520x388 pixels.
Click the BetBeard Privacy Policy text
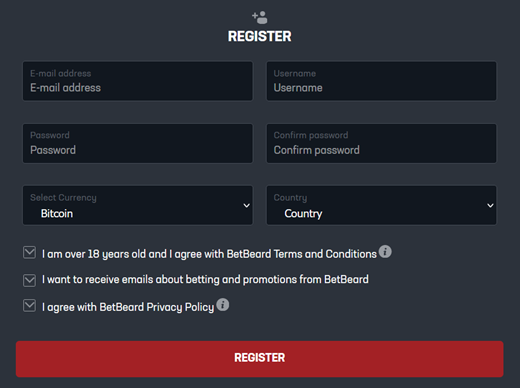point(157,307)
